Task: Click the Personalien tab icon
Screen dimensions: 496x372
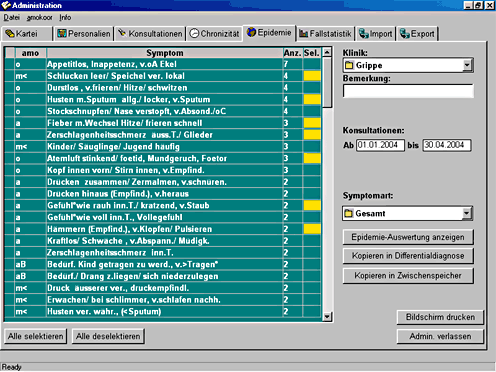Action: tap(62, 34)
